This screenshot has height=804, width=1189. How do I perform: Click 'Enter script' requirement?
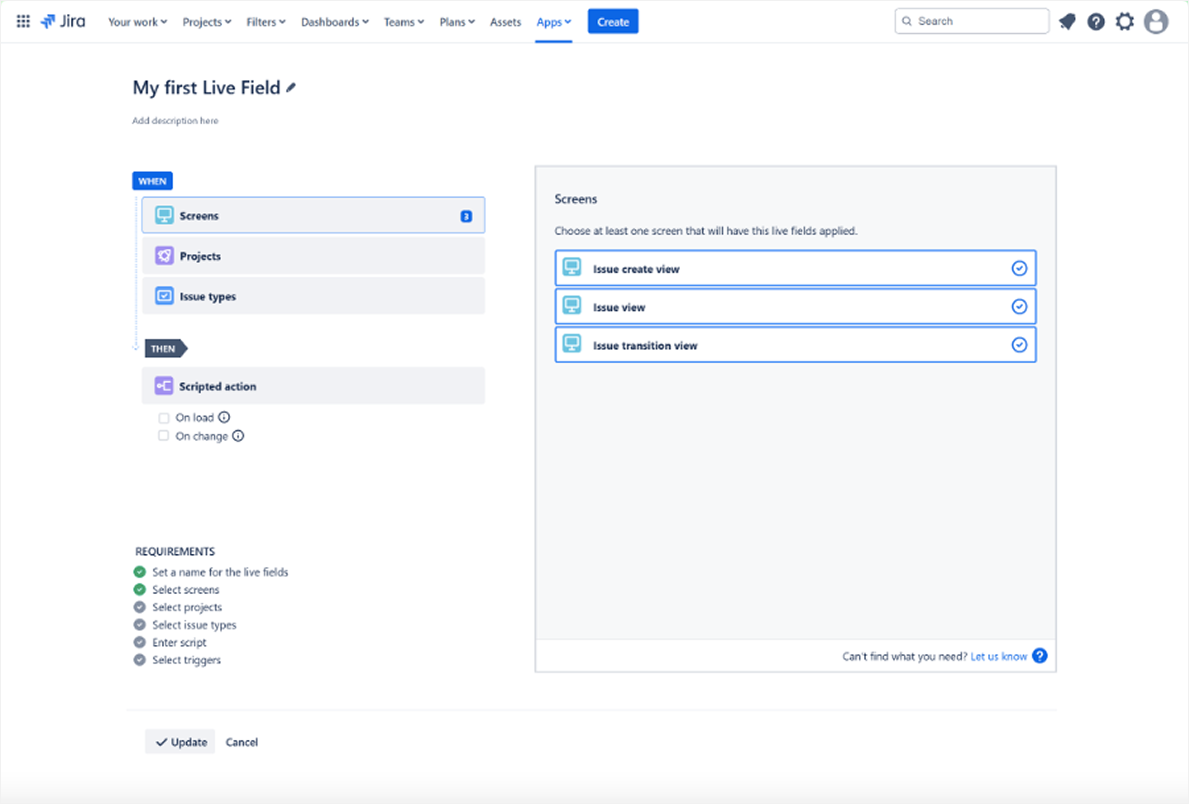pos(179,642)
